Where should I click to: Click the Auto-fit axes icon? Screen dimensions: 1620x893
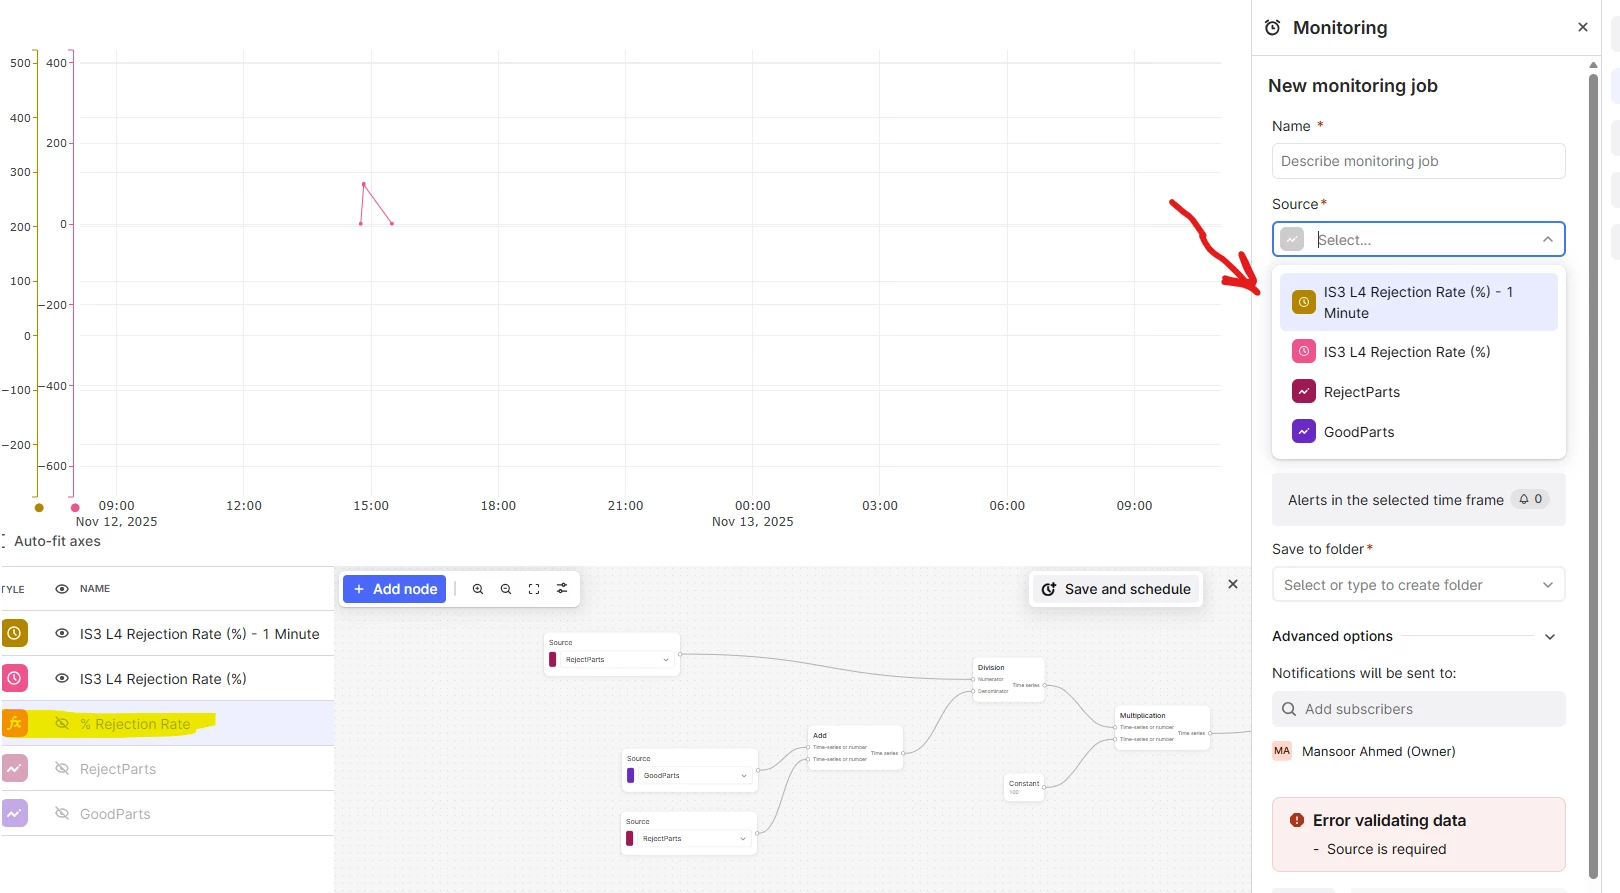[4, 541]
